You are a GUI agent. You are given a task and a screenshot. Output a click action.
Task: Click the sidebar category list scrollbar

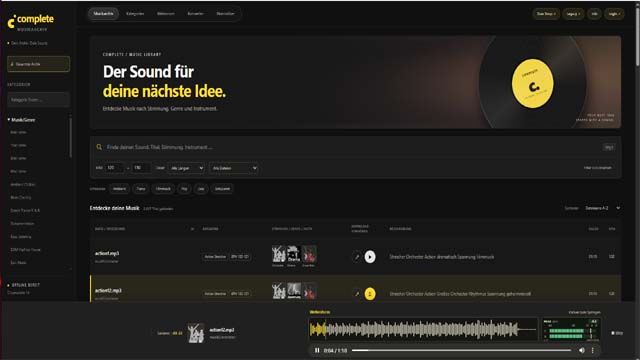[x=71, y=137]
